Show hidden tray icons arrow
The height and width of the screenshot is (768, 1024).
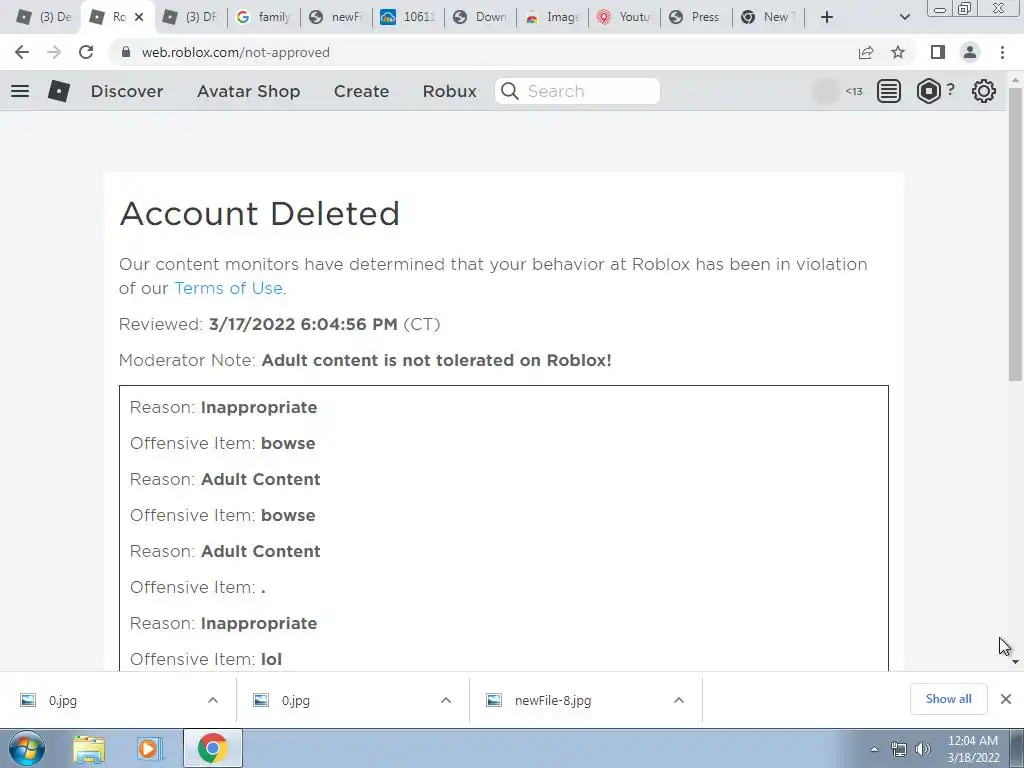(x=874, y=749)
